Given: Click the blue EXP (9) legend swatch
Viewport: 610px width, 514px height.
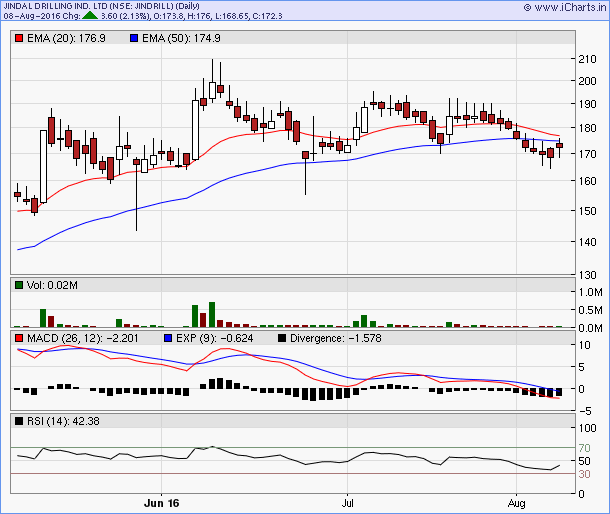Looking at the screenshot, I should [168, 338].
